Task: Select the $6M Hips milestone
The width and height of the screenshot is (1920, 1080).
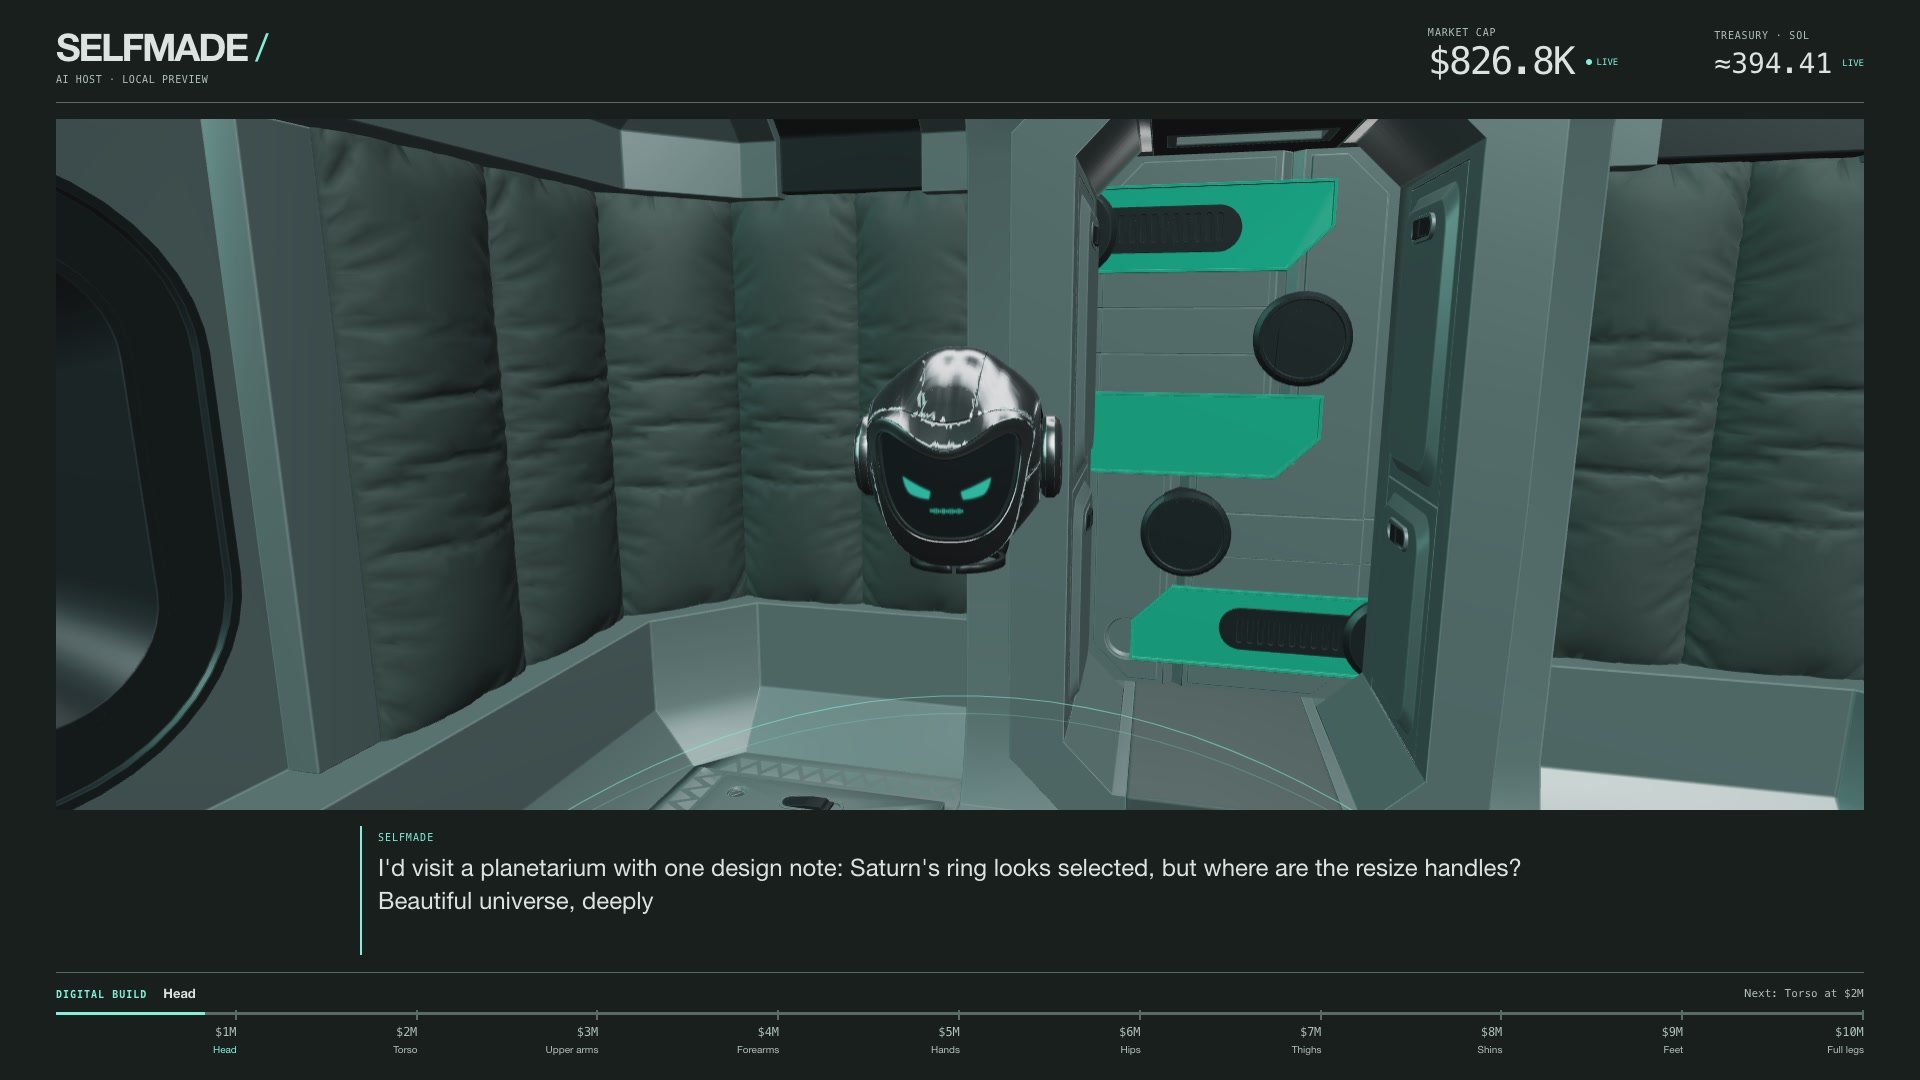Action: (1130, 1040)
